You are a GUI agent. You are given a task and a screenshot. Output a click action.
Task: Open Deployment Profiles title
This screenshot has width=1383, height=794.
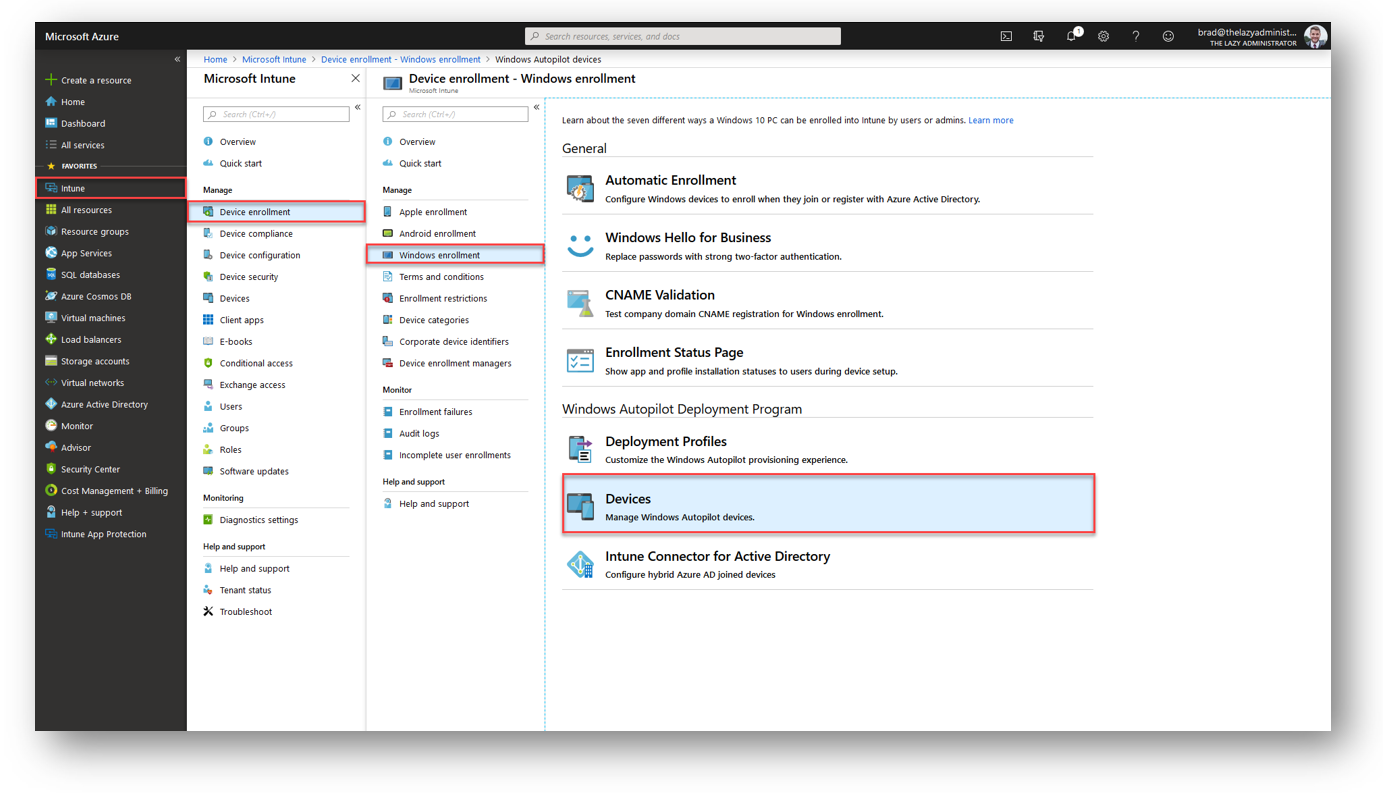[x=666, y=441]
